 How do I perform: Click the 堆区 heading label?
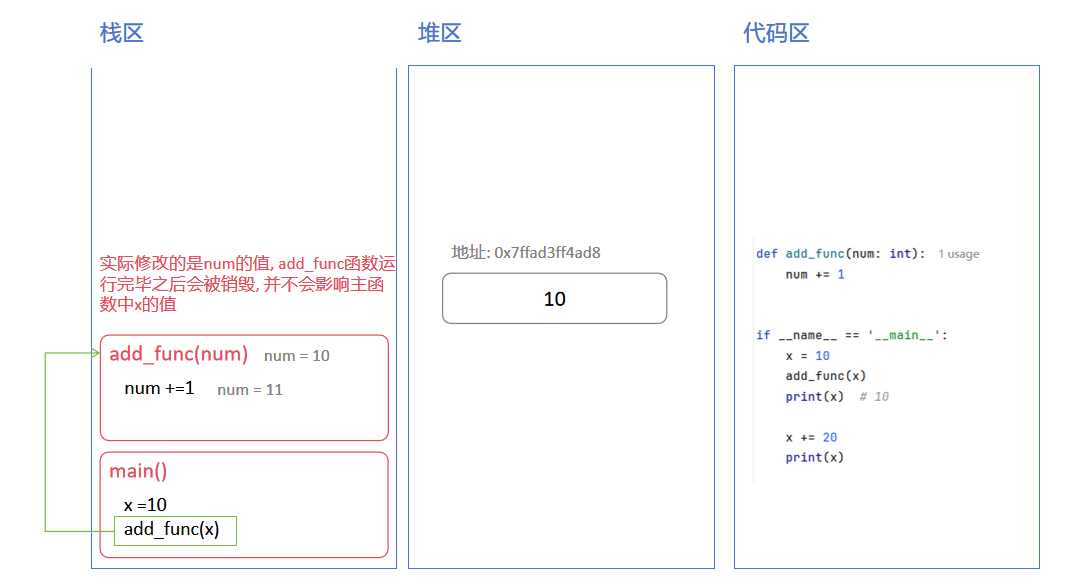pyautogui.click(x=439, y=33)
